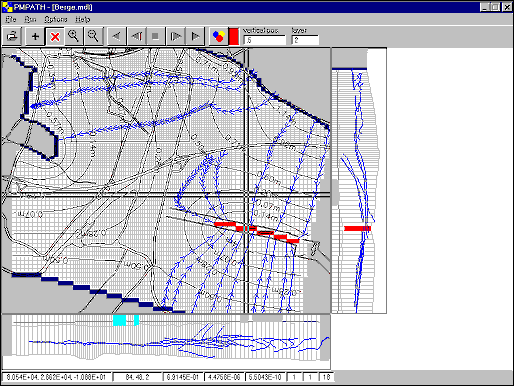The height and width of the screenshot is (386, 514).
Task: Click the red current color swatch
Action: [x=234, y=36]
